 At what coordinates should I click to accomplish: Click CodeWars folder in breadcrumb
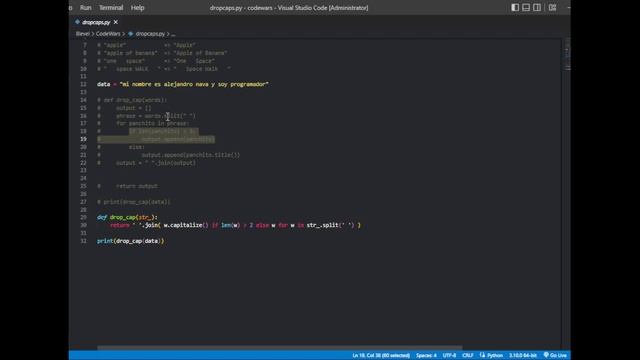point(108,34)
